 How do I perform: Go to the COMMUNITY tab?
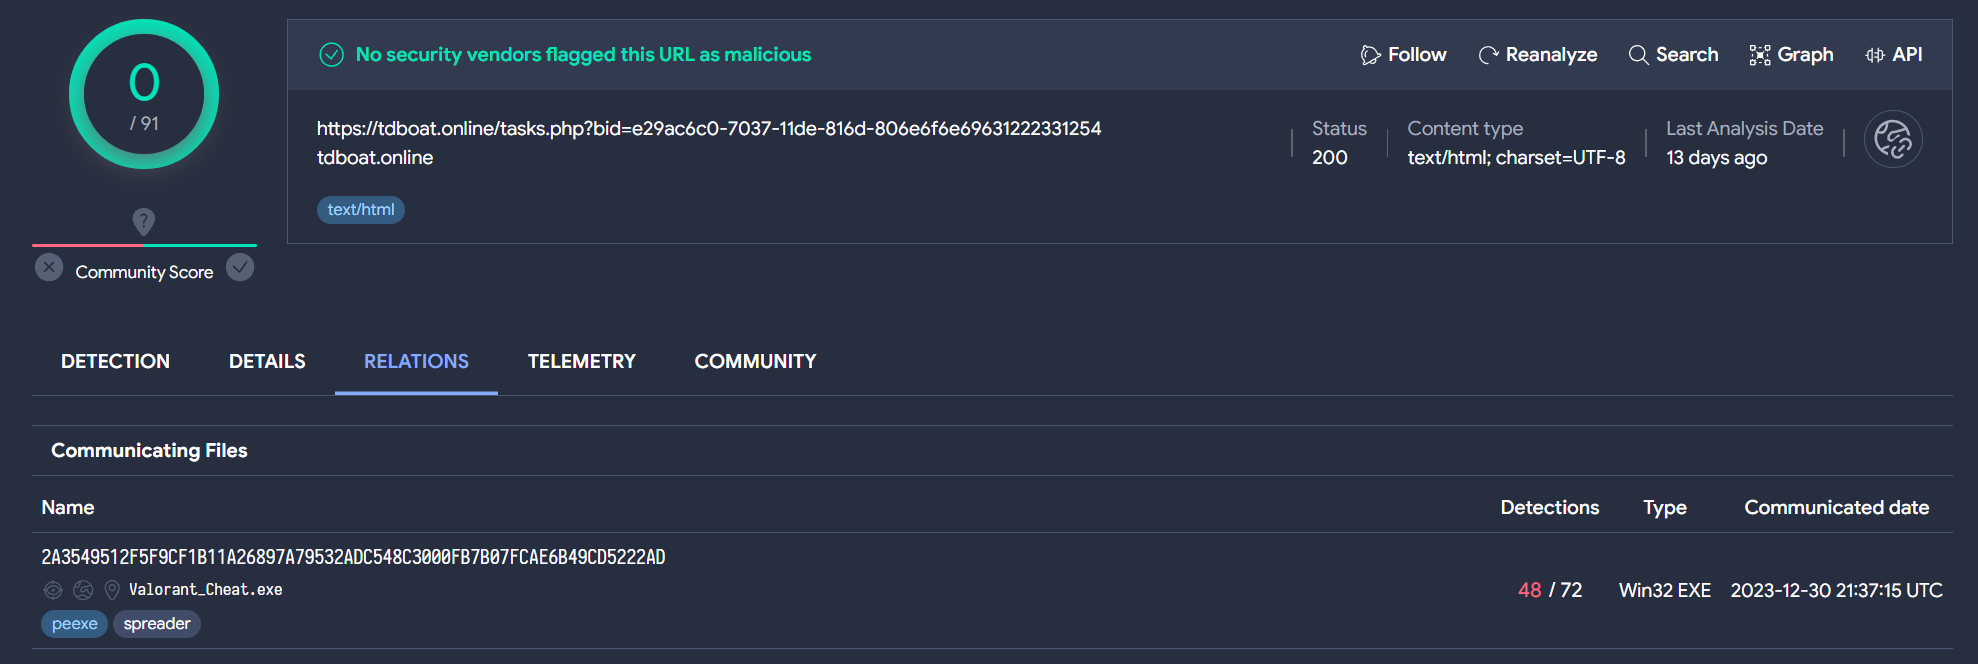click(x=755, y=361)
